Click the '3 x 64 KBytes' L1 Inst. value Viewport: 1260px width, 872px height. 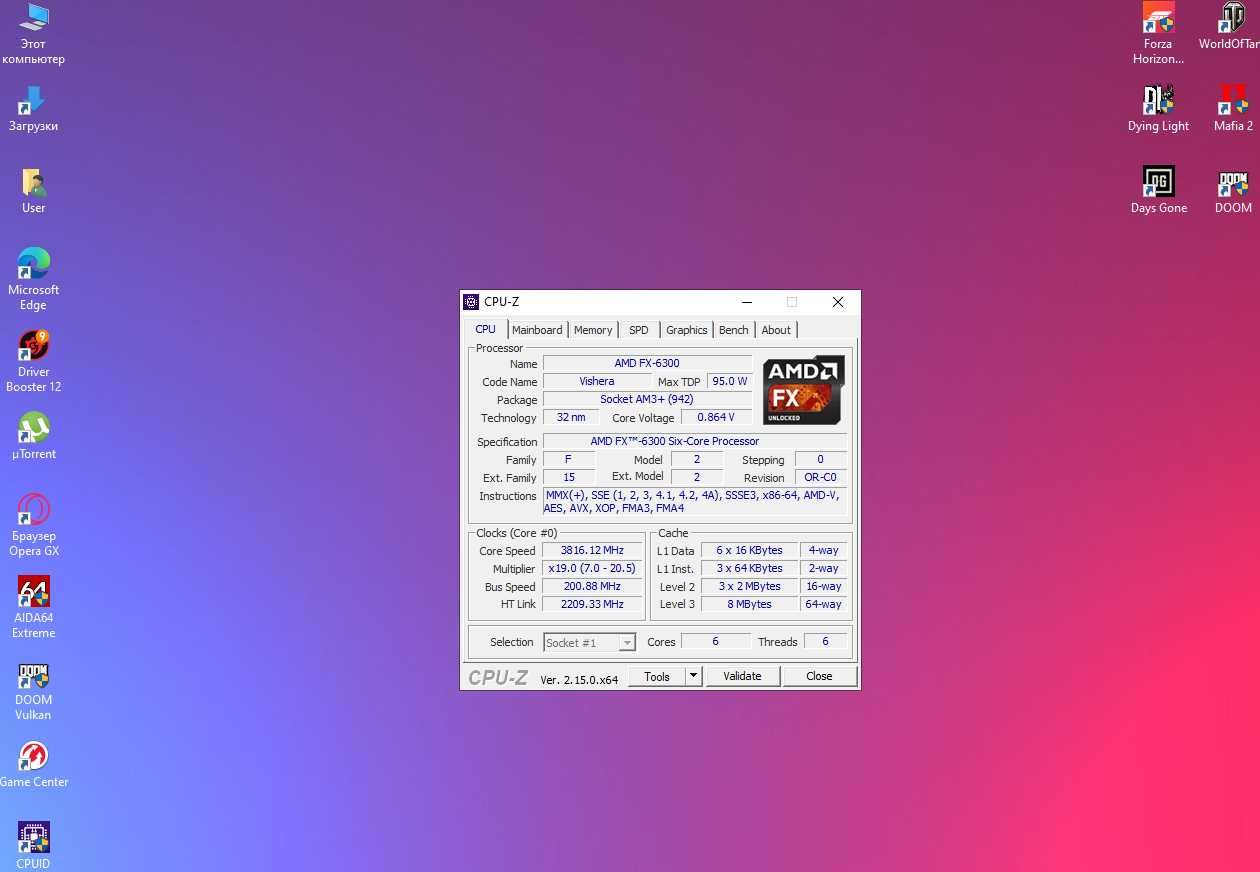[749, 568]
